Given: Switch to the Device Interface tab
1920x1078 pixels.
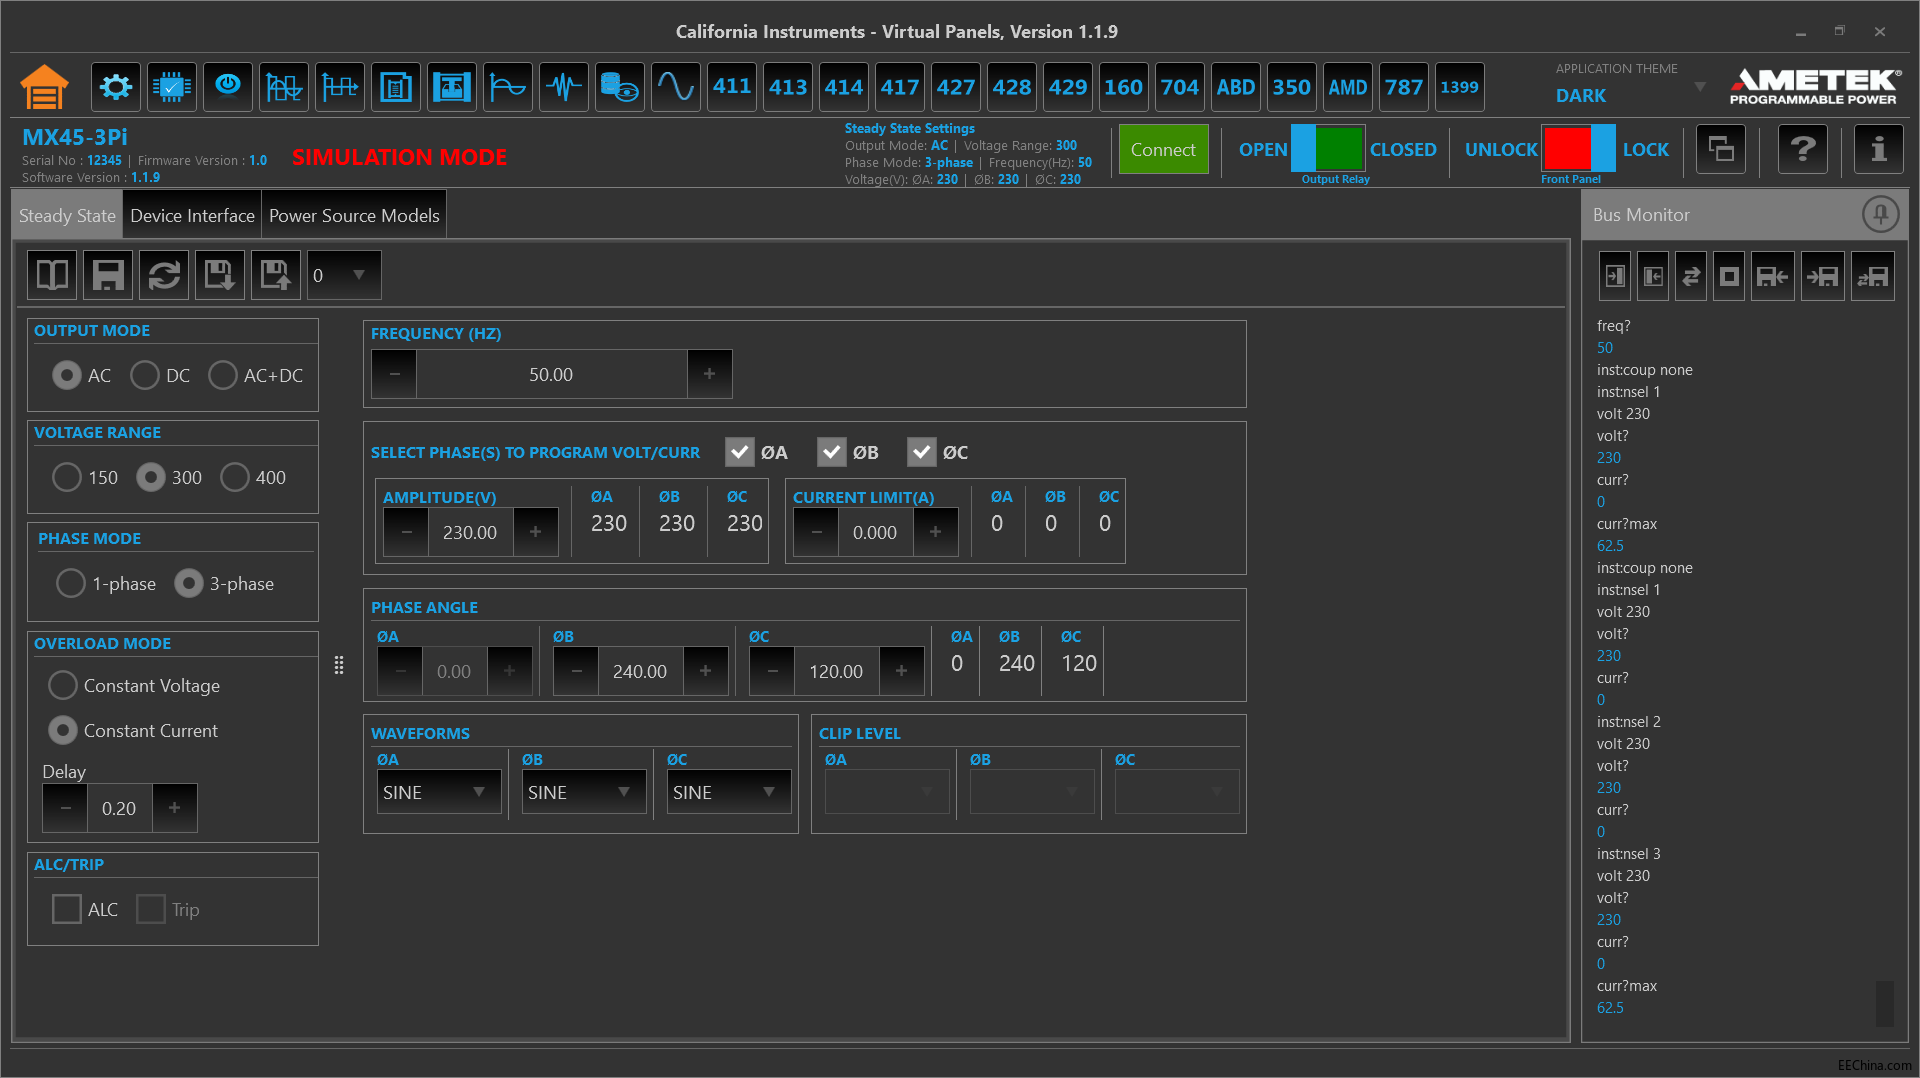Looking at the screenshot, I should click(192, 215).
